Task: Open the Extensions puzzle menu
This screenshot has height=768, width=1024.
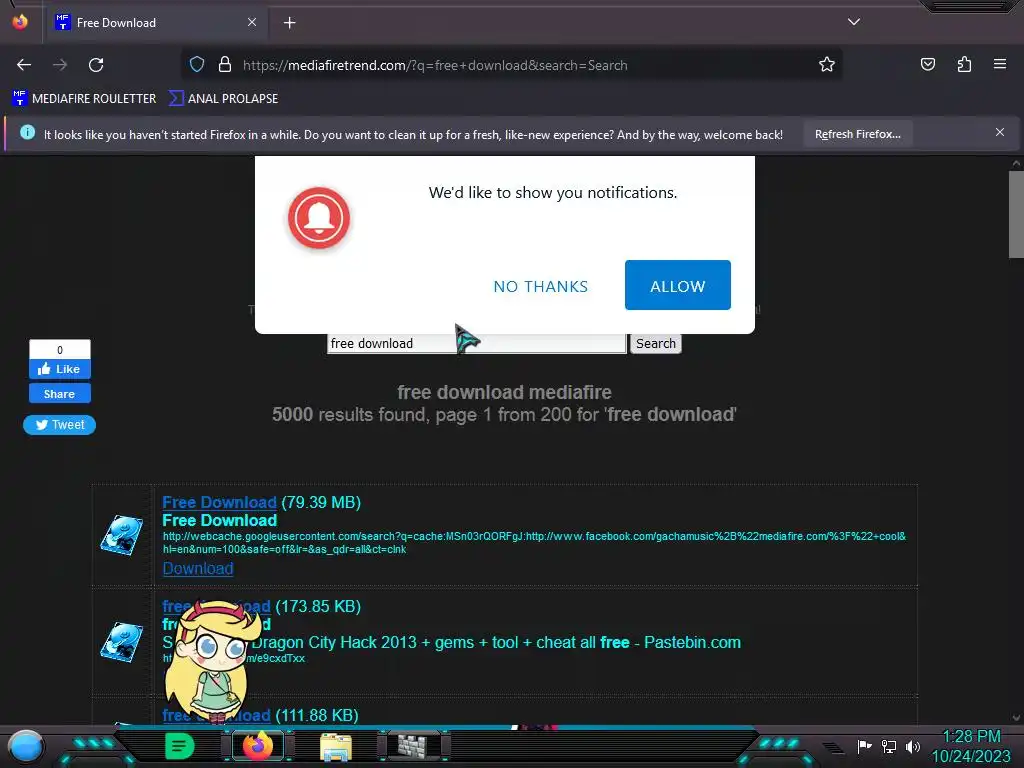Action: point(964,65)
